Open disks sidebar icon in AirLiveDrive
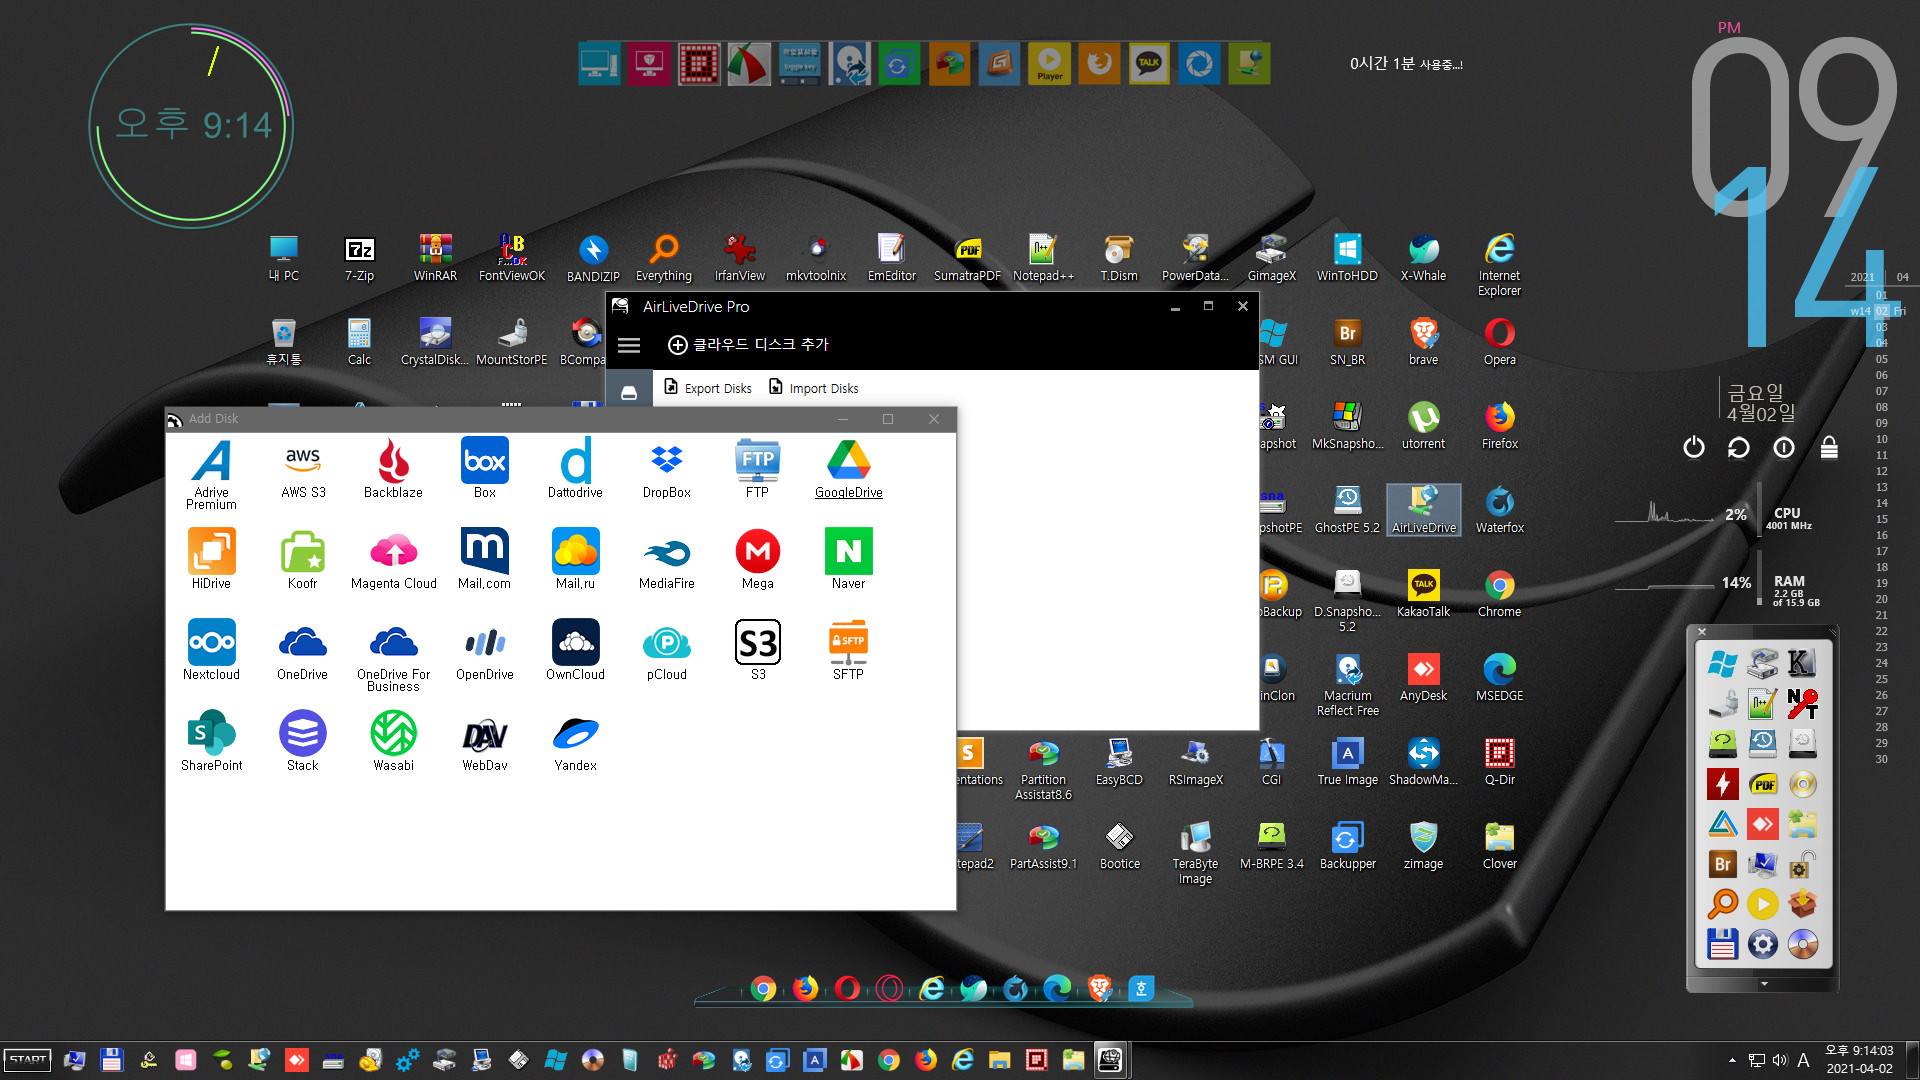This screenshot has height=1080, width=1920. coord(629,393)
